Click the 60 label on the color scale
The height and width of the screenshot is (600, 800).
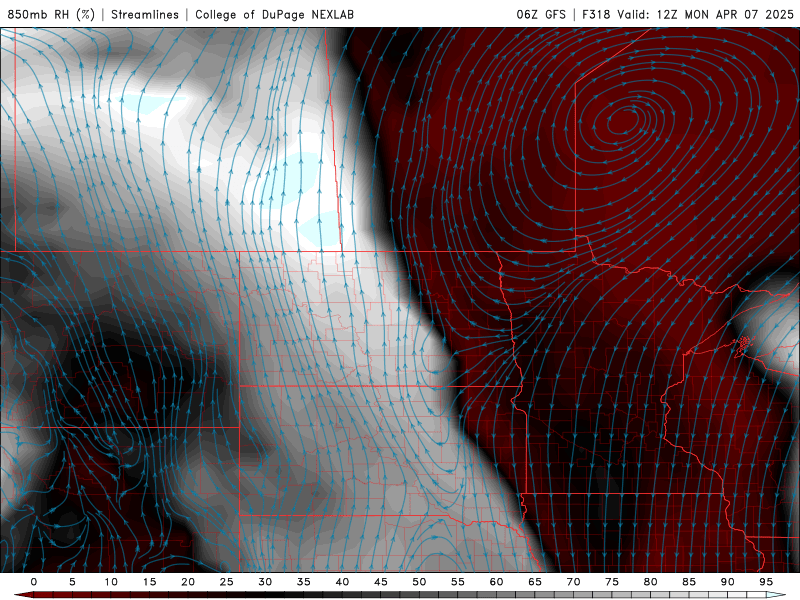(x=496, y=582)
